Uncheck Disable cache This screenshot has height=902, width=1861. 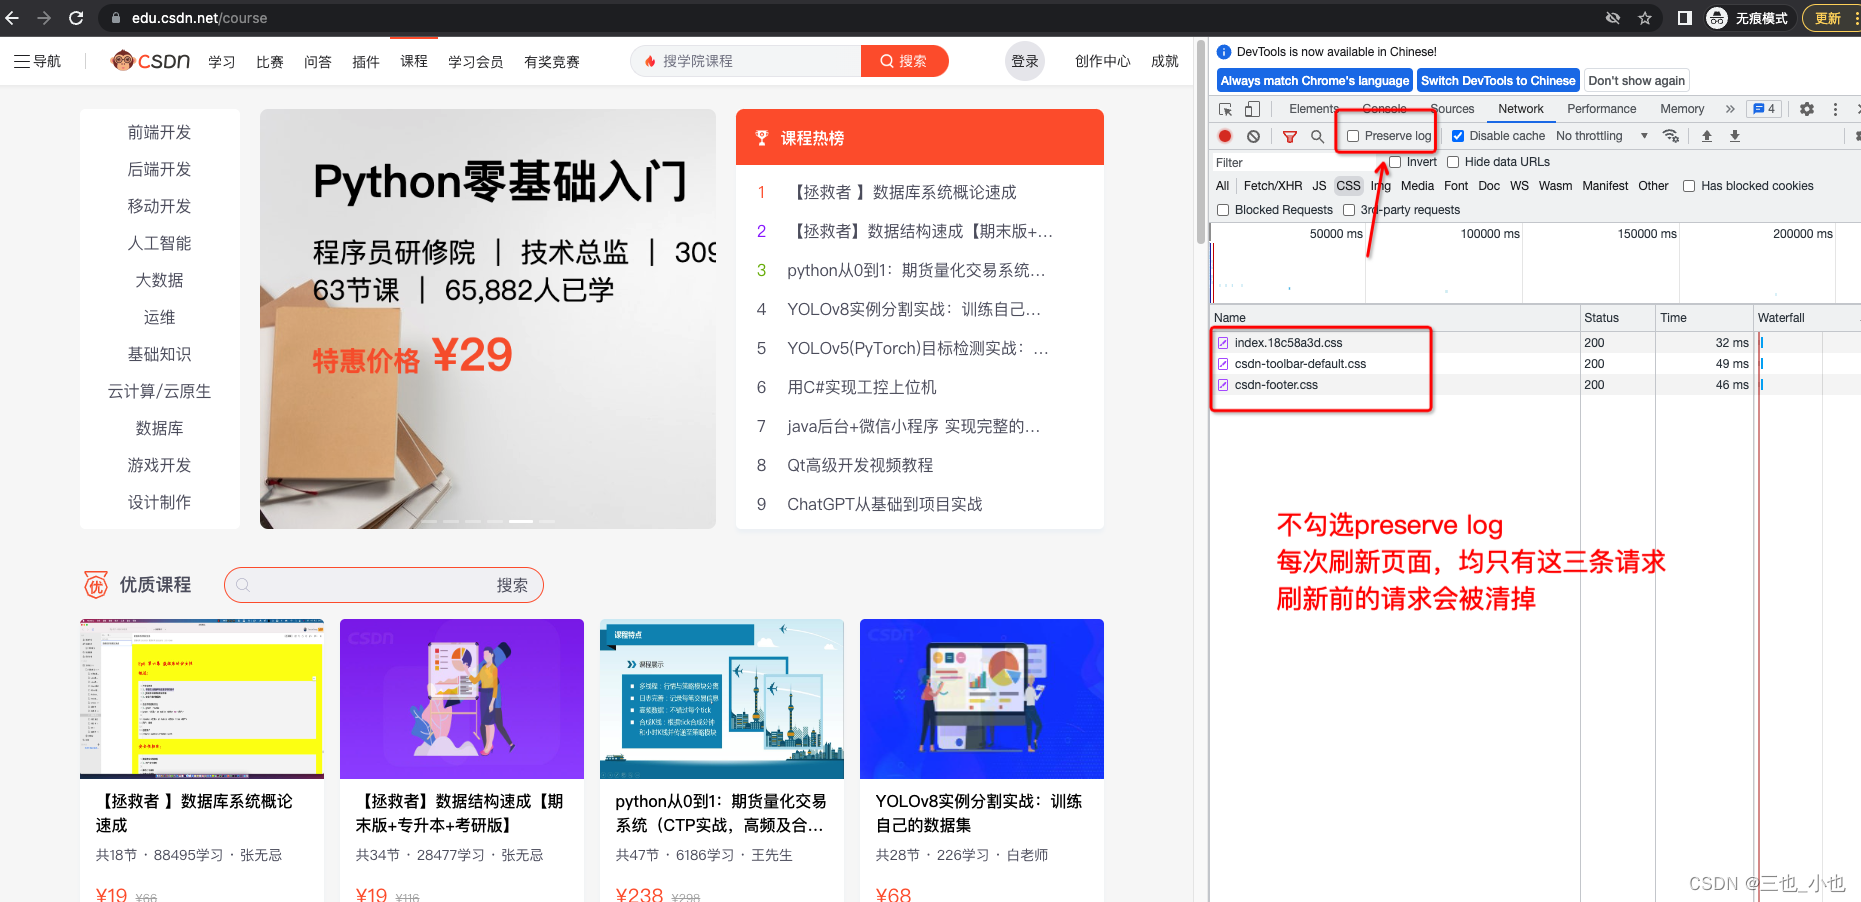[x=1458, y=136]
